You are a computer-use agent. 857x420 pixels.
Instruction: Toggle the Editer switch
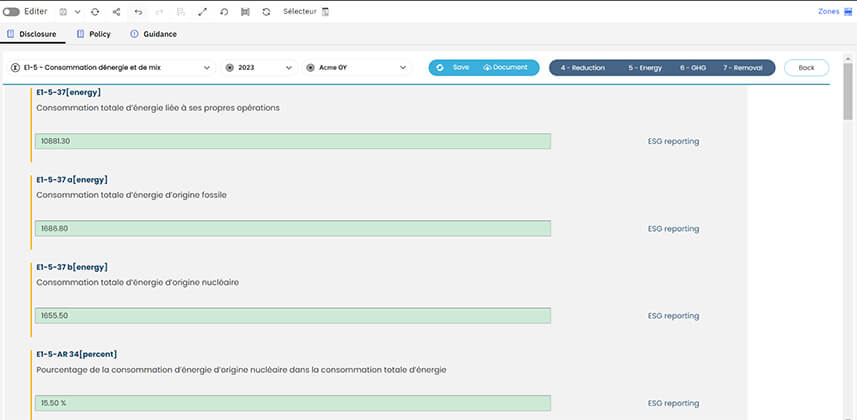[x=12, y=11]
